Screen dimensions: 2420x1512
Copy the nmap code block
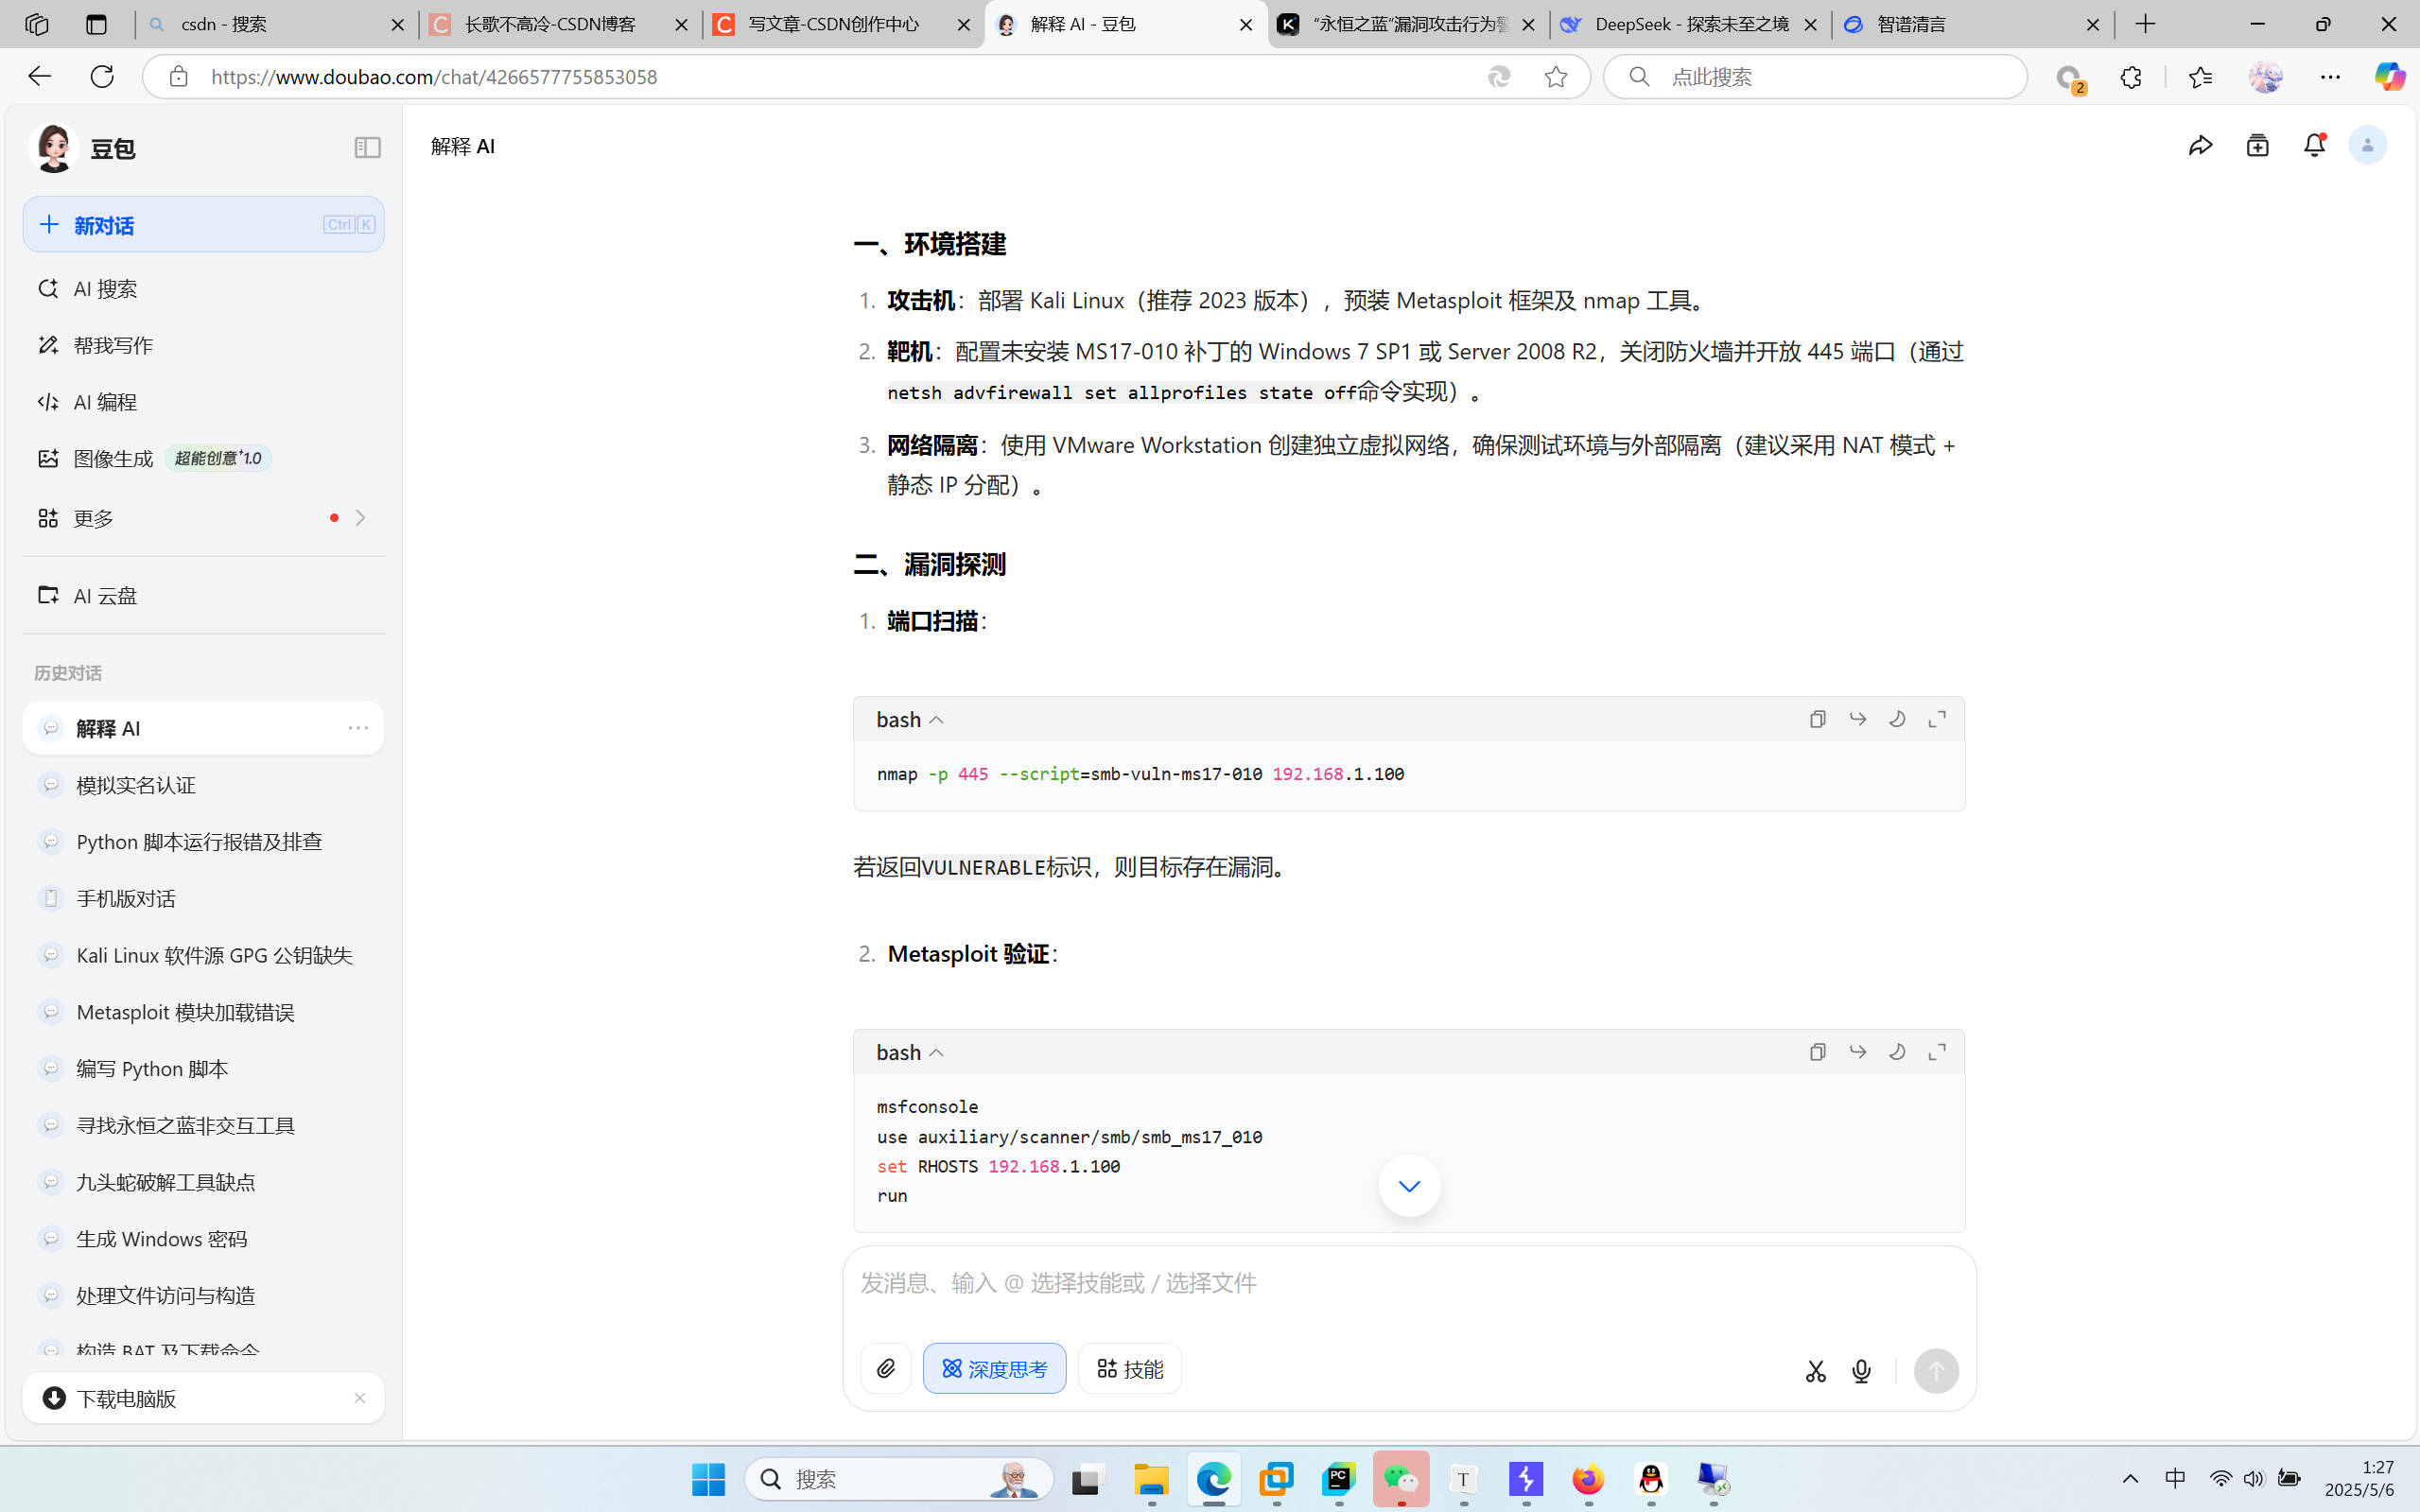click(x=1817, y=719)
